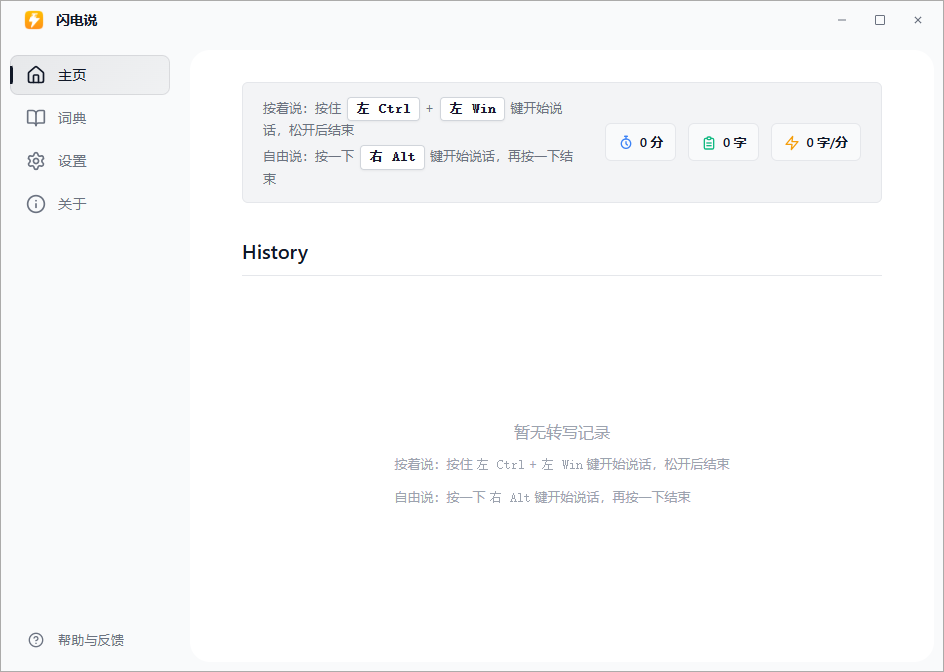Click the 左 Win key badge
Screen dimensions: 944x672
coord(472,108)
